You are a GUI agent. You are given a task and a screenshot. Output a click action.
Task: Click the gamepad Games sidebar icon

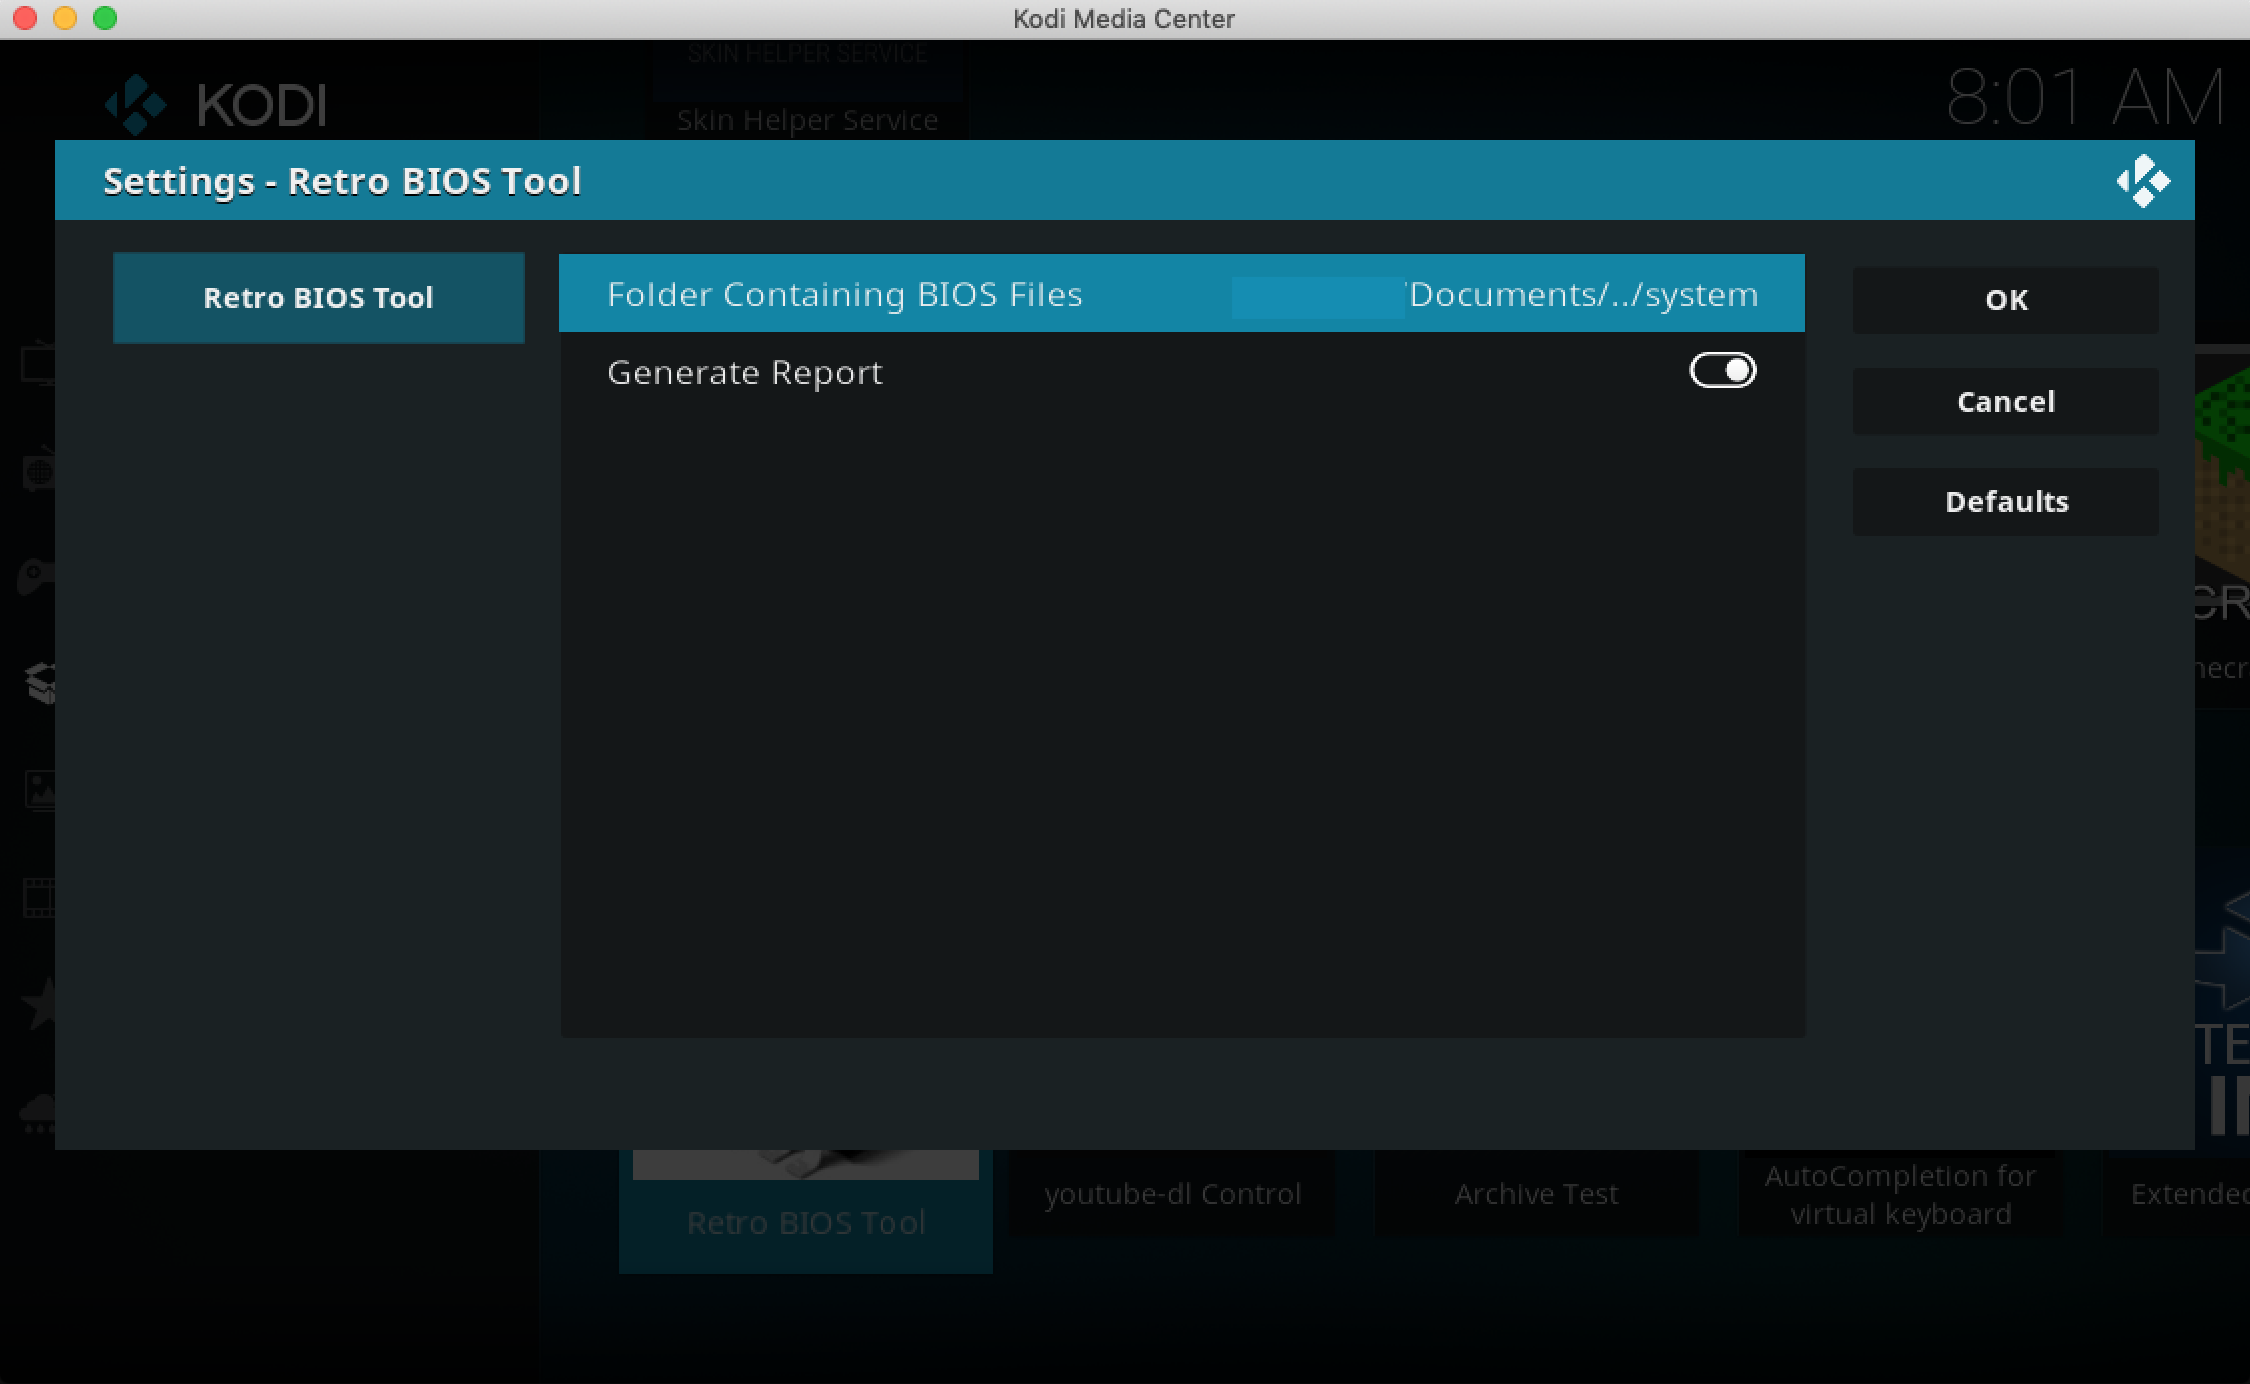click(36, 577)
